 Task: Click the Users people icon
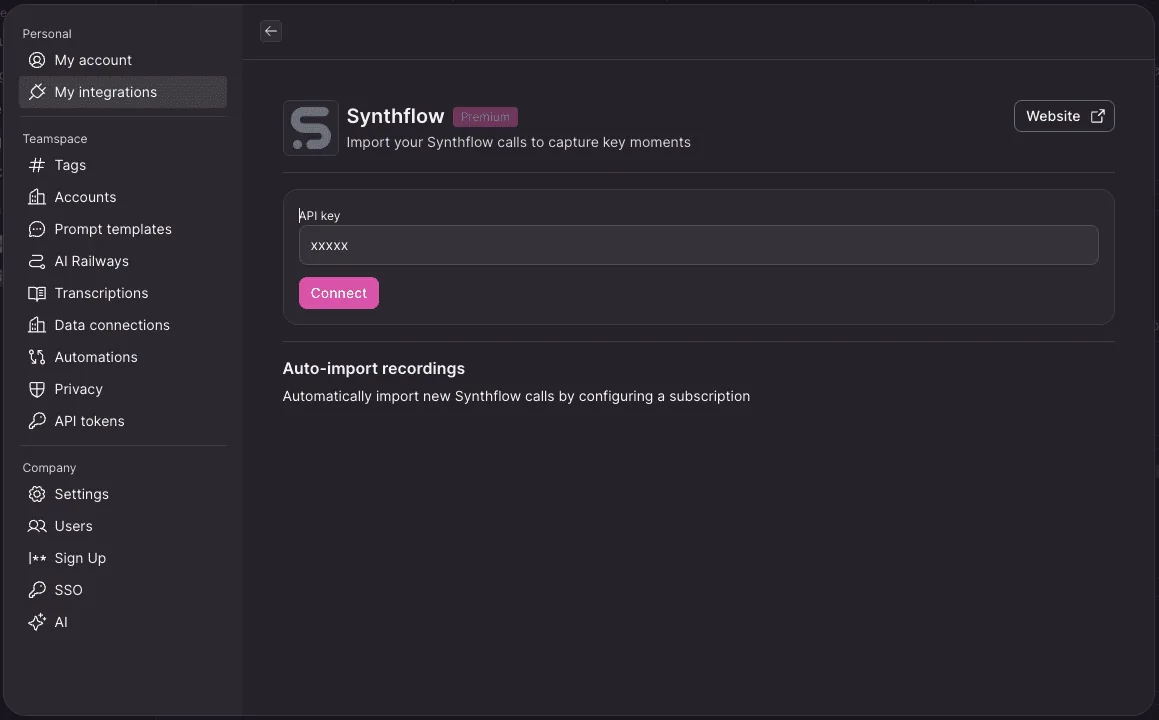point(37,526)
